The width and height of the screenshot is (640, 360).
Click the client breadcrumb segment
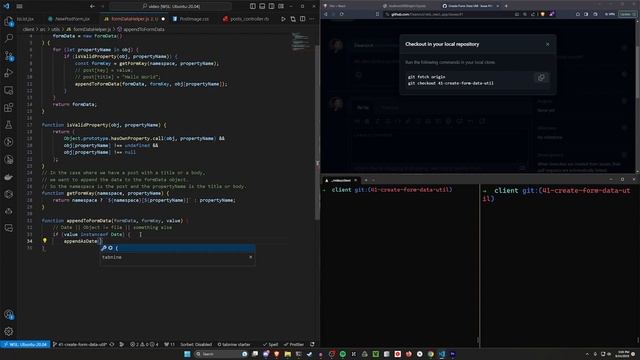(29, 29)
